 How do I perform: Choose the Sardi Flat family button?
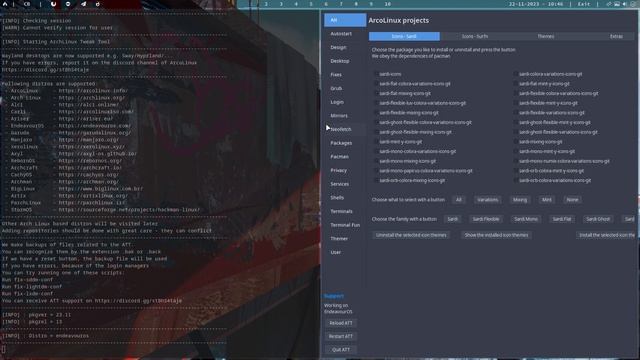(562, 219)
